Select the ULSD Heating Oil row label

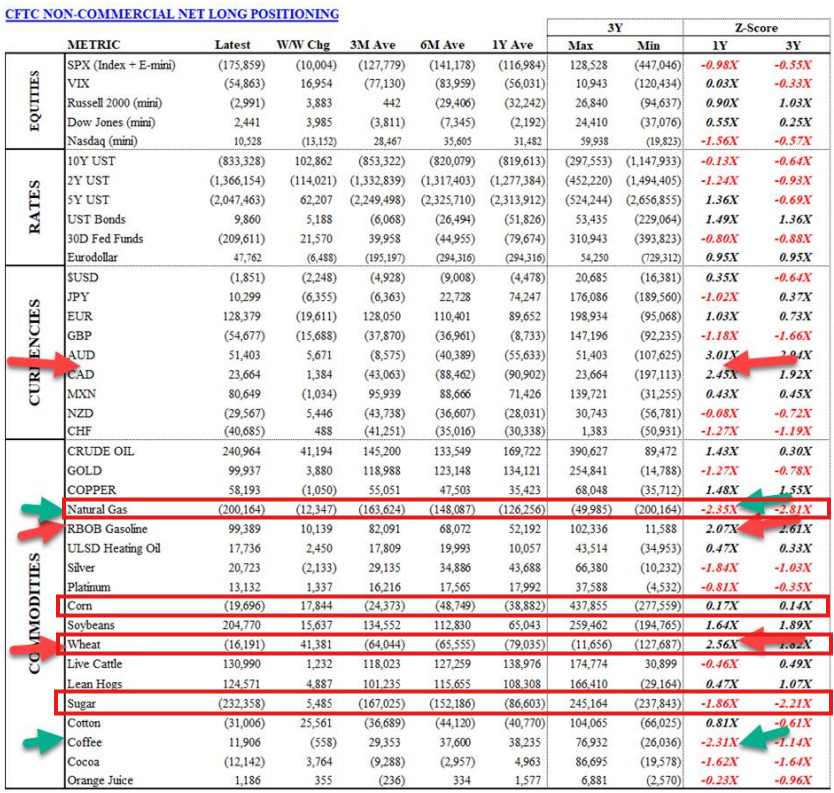click(114, 548)
